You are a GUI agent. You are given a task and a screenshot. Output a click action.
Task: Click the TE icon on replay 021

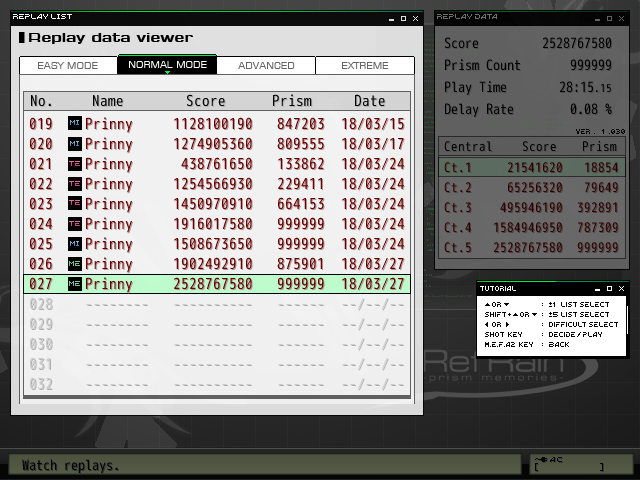tap(75, 163)
